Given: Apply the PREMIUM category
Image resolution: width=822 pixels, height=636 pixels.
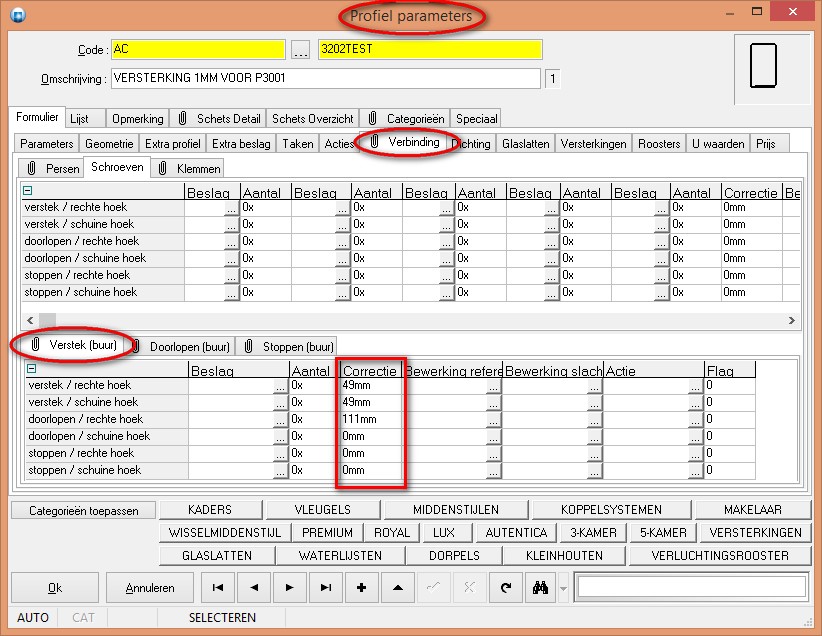Looking at the screenshot, I should point(328,533).
